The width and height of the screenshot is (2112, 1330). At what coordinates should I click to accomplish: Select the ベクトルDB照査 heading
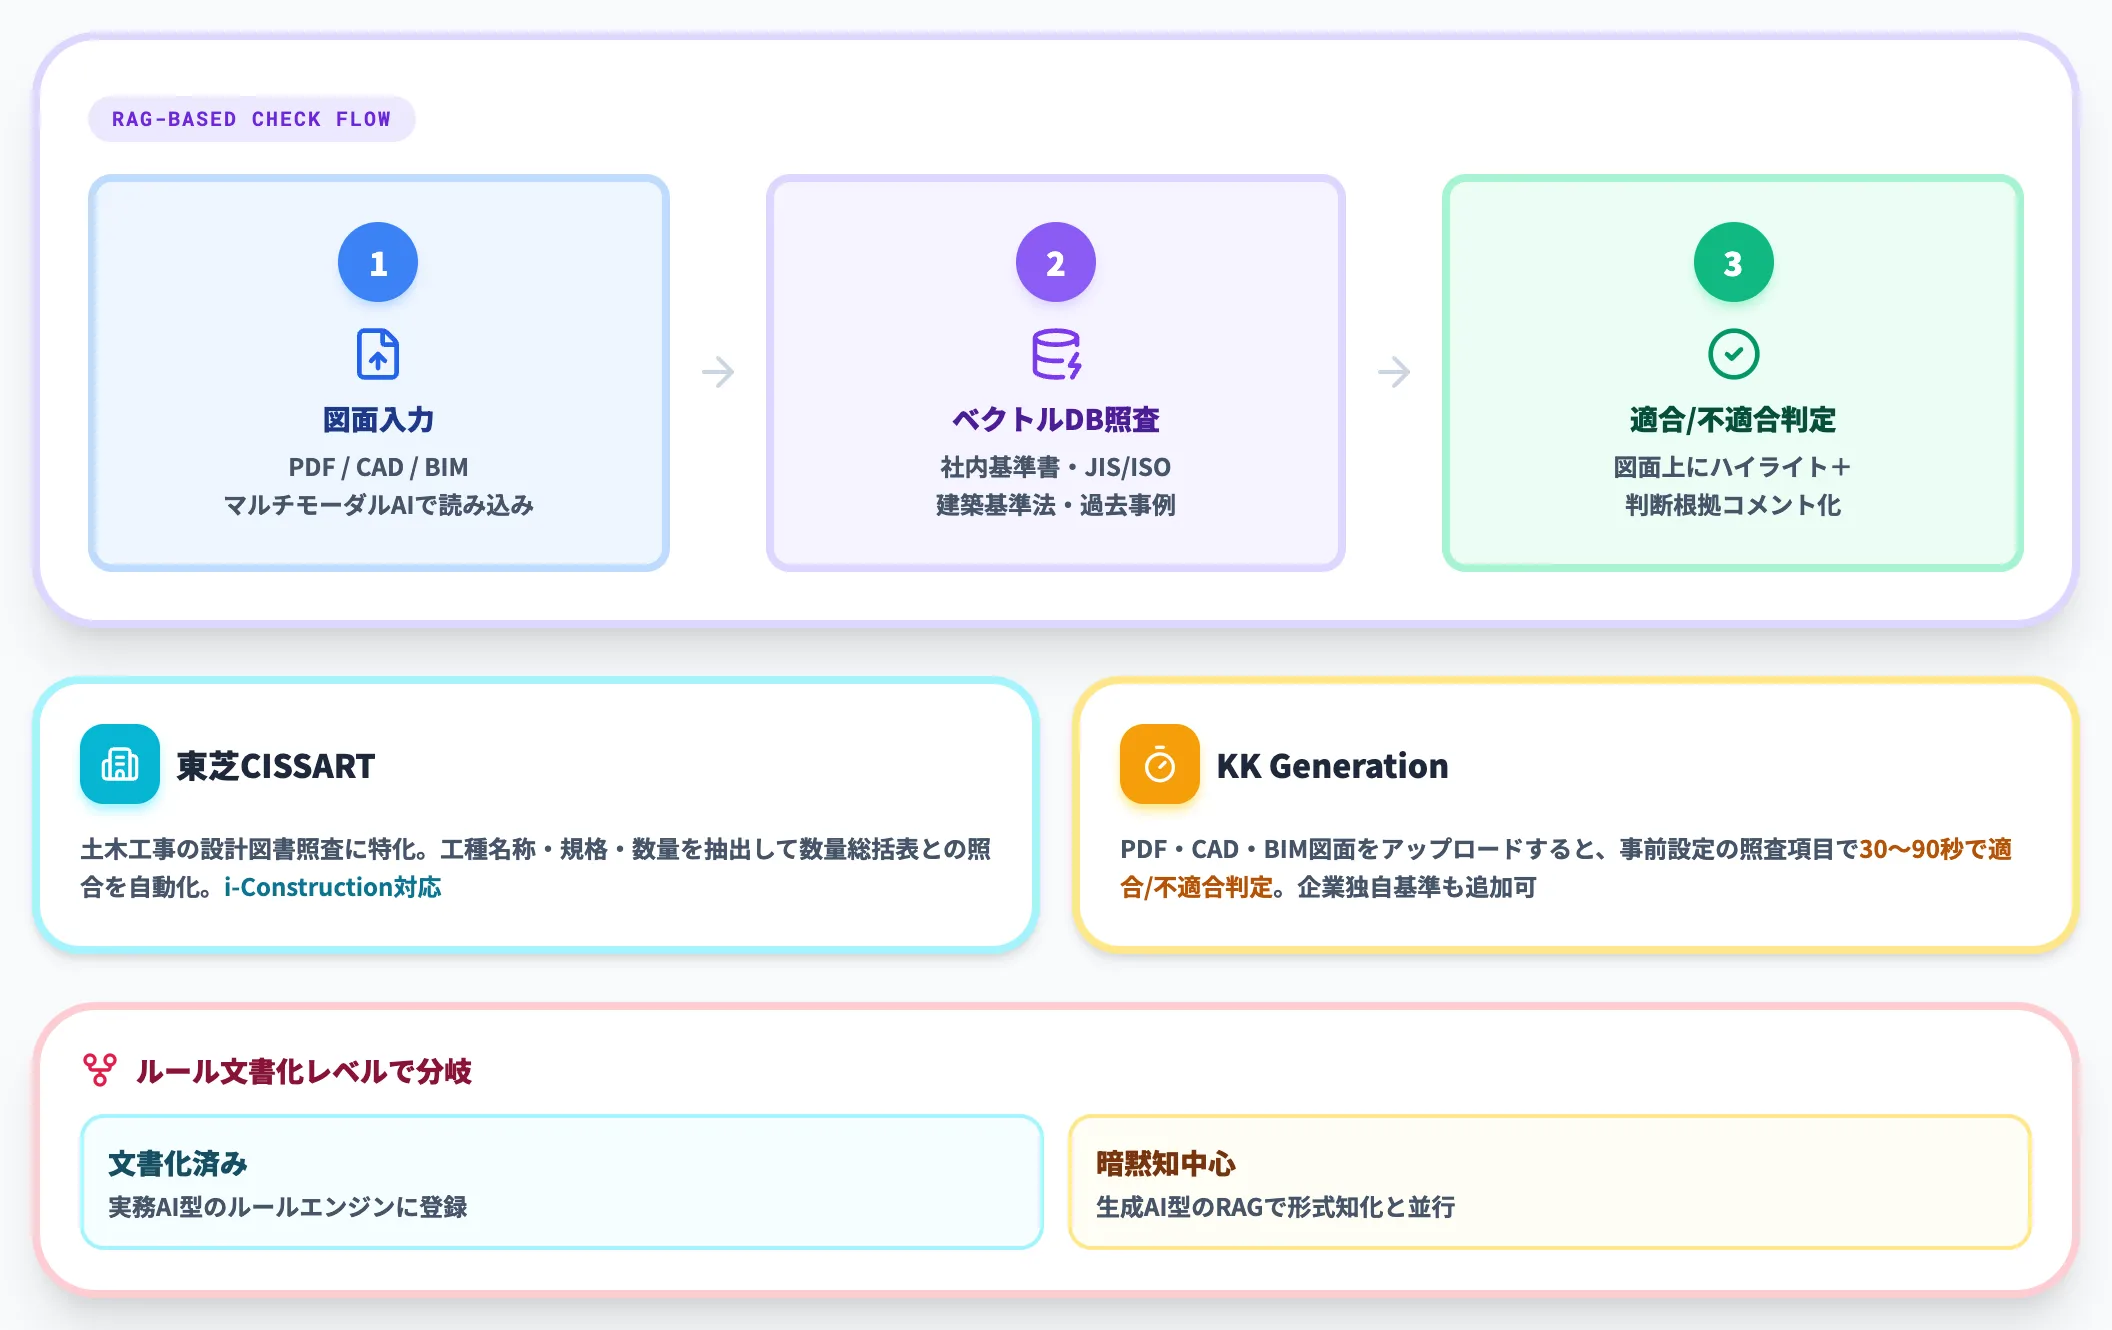point(1056,419)
